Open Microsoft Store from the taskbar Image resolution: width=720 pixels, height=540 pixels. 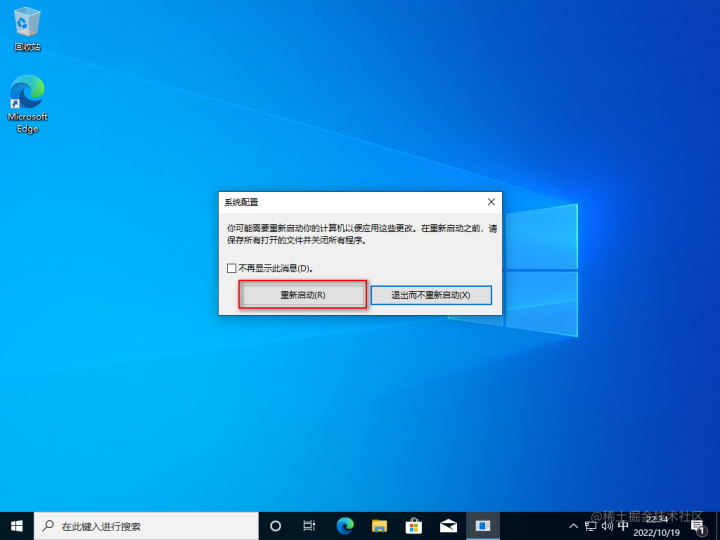[x=414, y=526]
